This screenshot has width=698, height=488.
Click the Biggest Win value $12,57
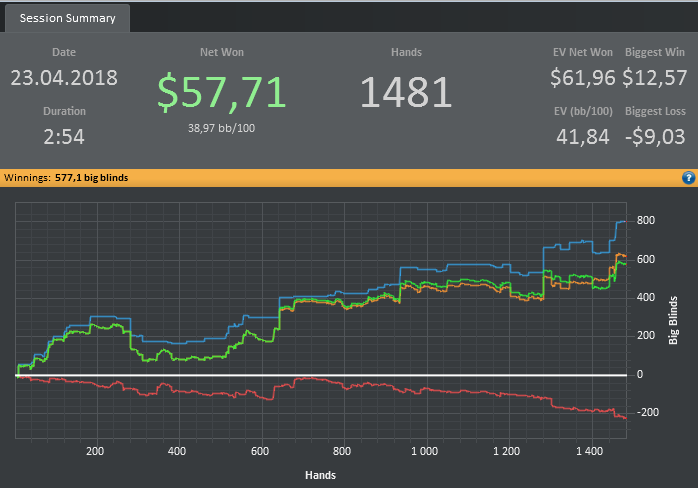(x=654, y=77)
